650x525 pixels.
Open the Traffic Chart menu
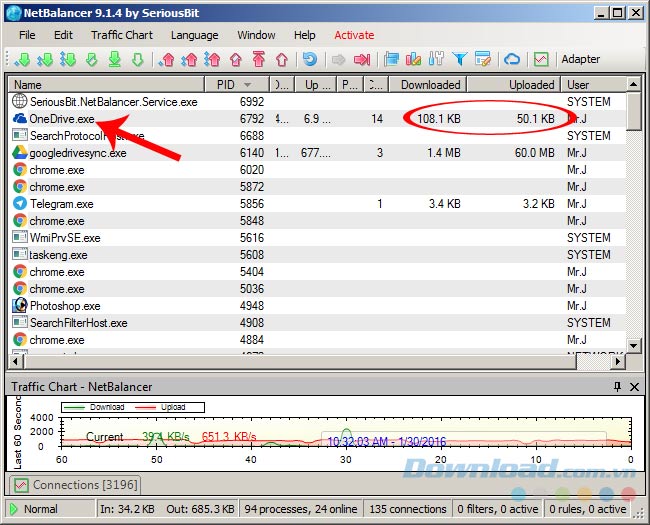pyautogui.click(x=122, y=35)
